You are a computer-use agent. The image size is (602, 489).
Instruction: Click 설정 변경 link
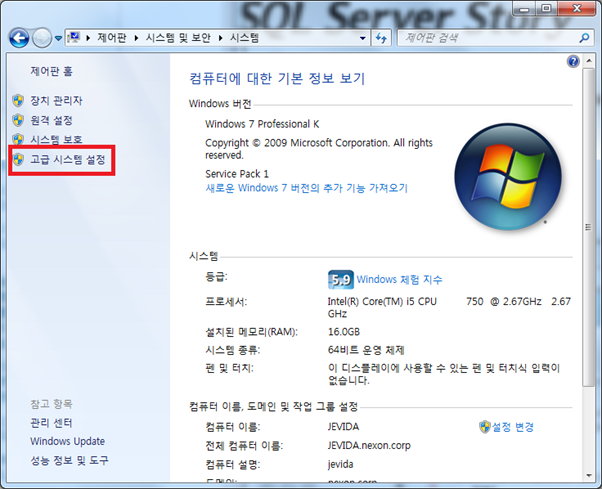513,427
